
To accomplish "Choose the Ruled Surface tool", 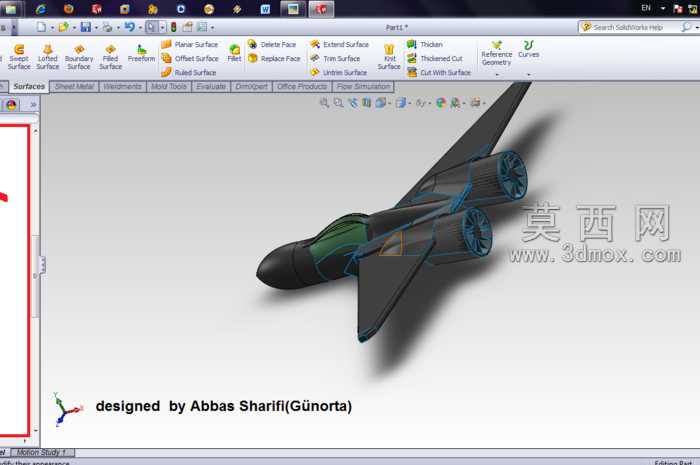I will [189, 72].
